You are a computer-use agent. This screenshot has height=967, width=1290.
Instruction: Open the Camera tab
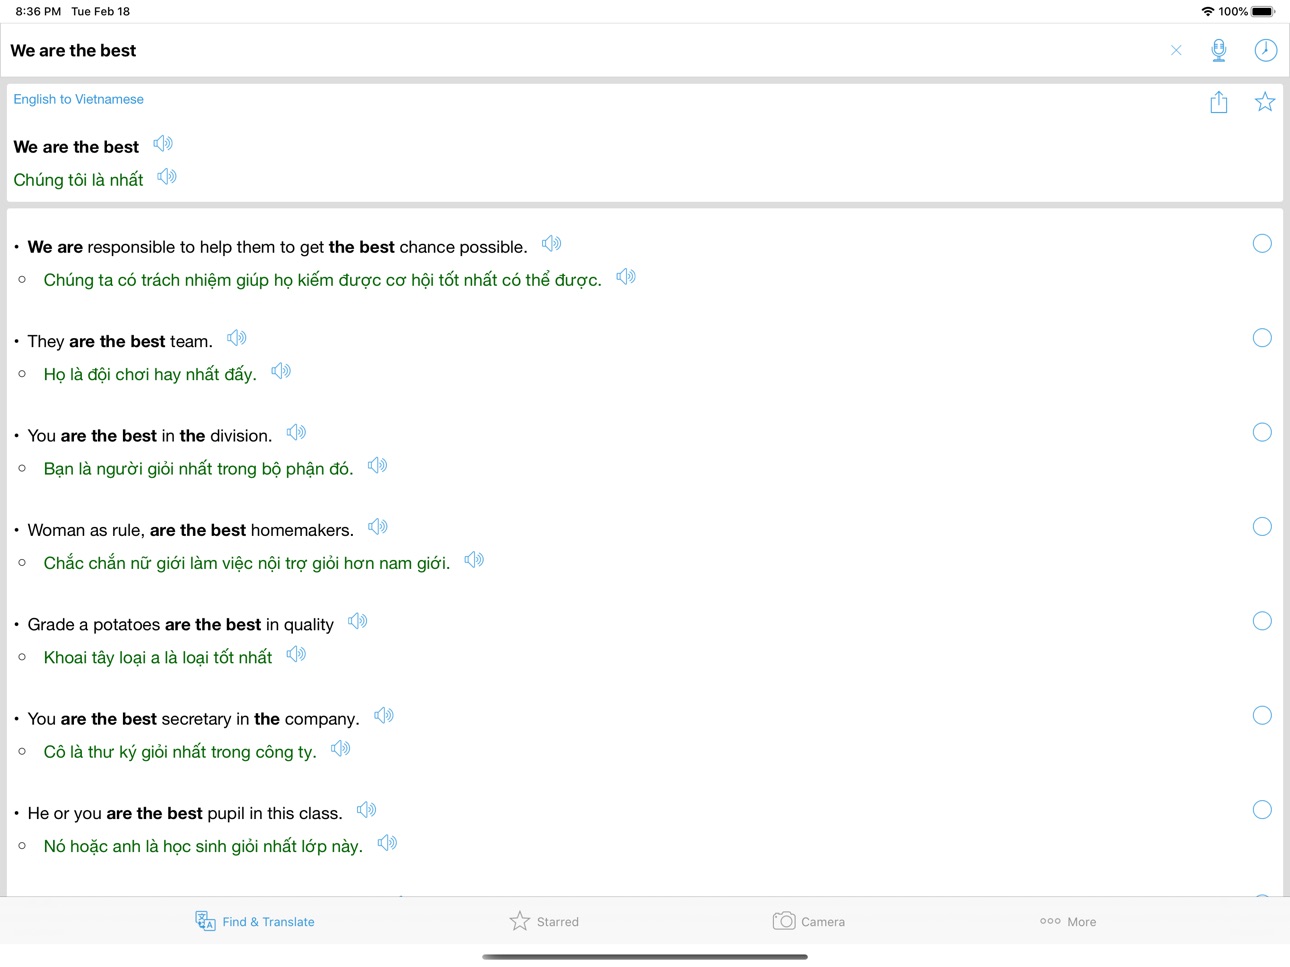(x=808, y=921)
